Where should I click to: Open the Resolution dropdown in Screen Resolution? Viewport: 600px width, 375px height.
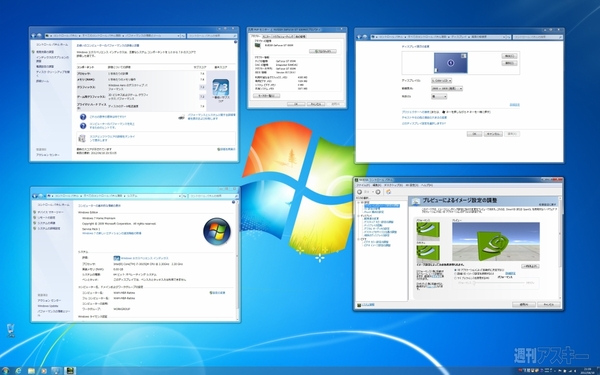447,88
